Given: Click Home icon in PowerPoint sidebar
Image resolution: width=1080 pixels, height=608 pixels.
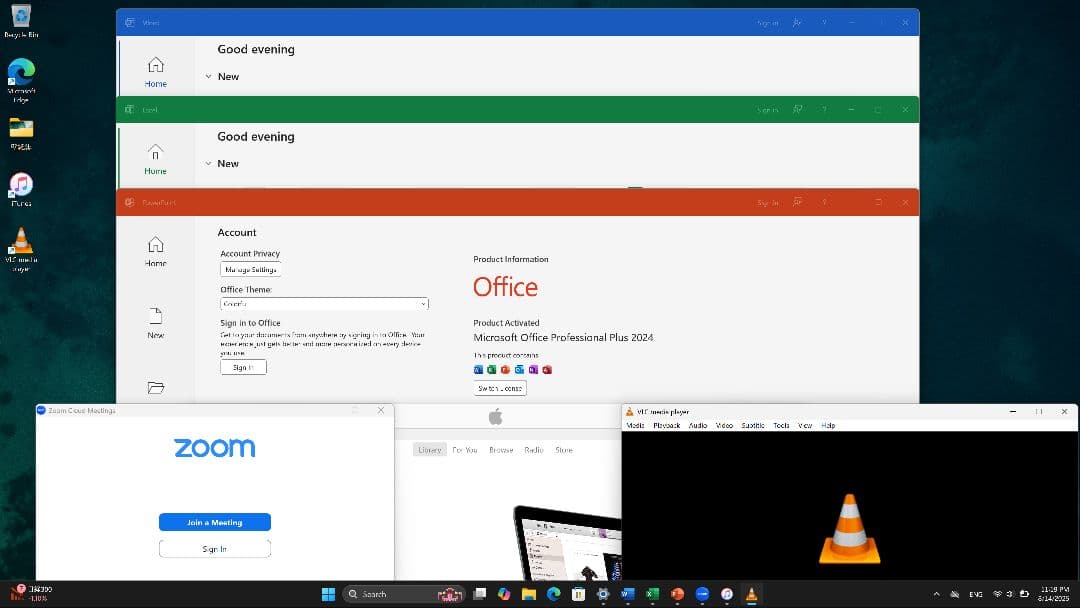Looking at the screenshot, I should [155, 246].
